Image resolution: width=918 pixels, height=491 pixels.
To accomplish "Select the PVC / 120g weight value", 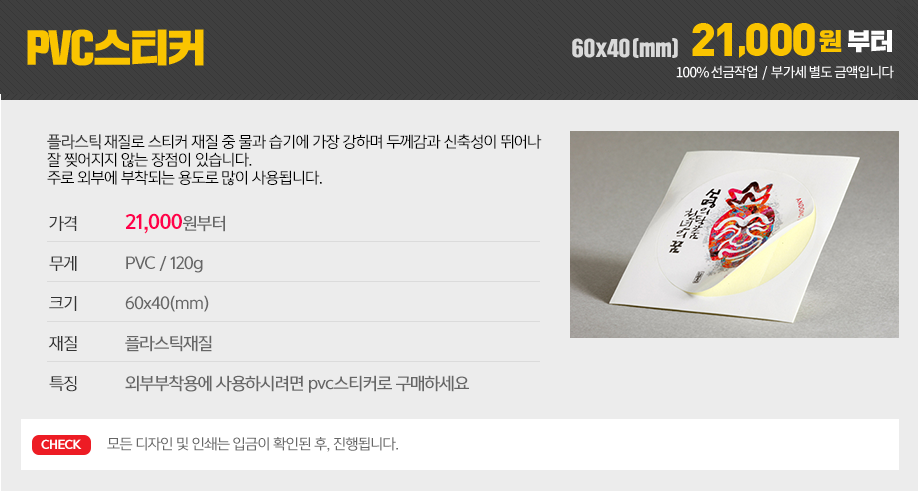I will coord(164,263).
